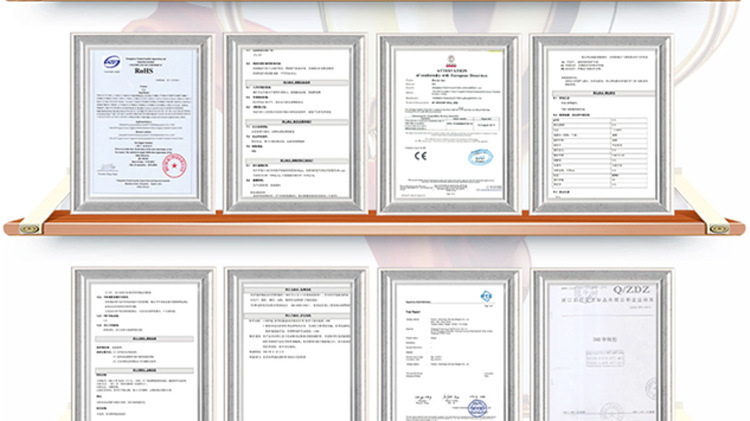Select the Q/ZDZ standard document frame
Screen dimensions: 750x421
[x=602, y=344]
